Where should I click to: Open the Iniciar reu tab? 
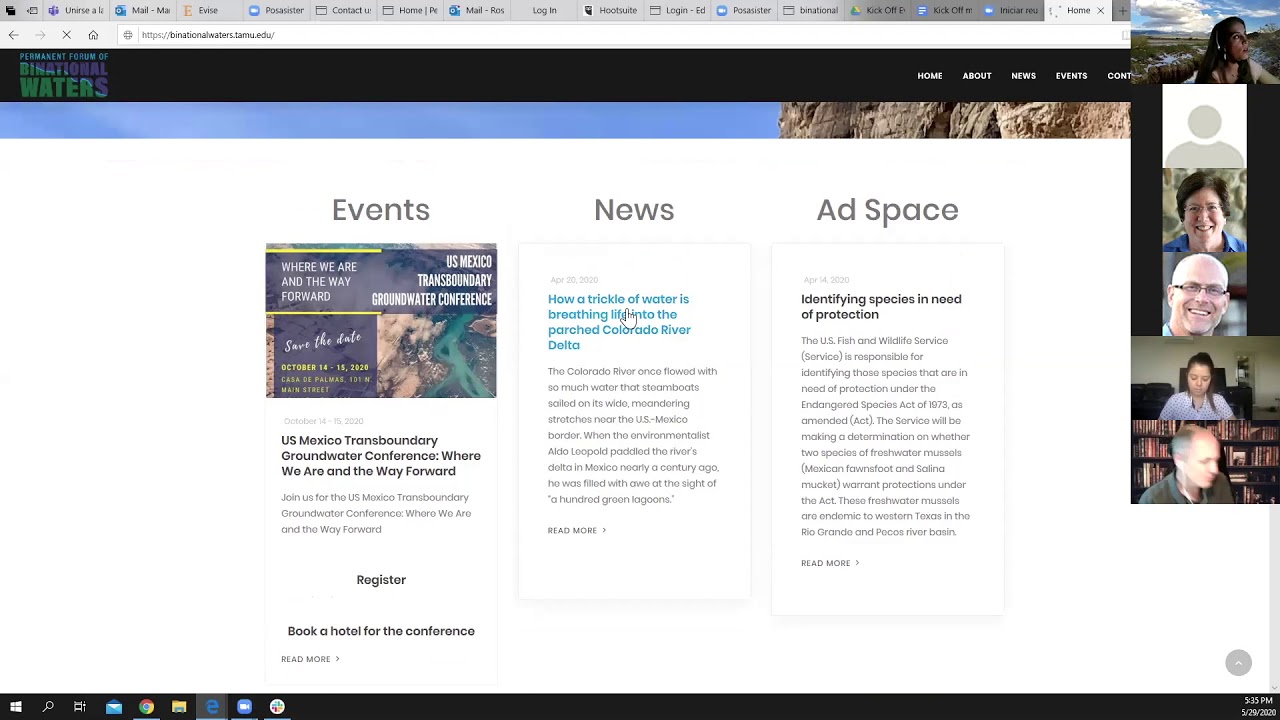pyautogui.click(x=1011, y=10)
